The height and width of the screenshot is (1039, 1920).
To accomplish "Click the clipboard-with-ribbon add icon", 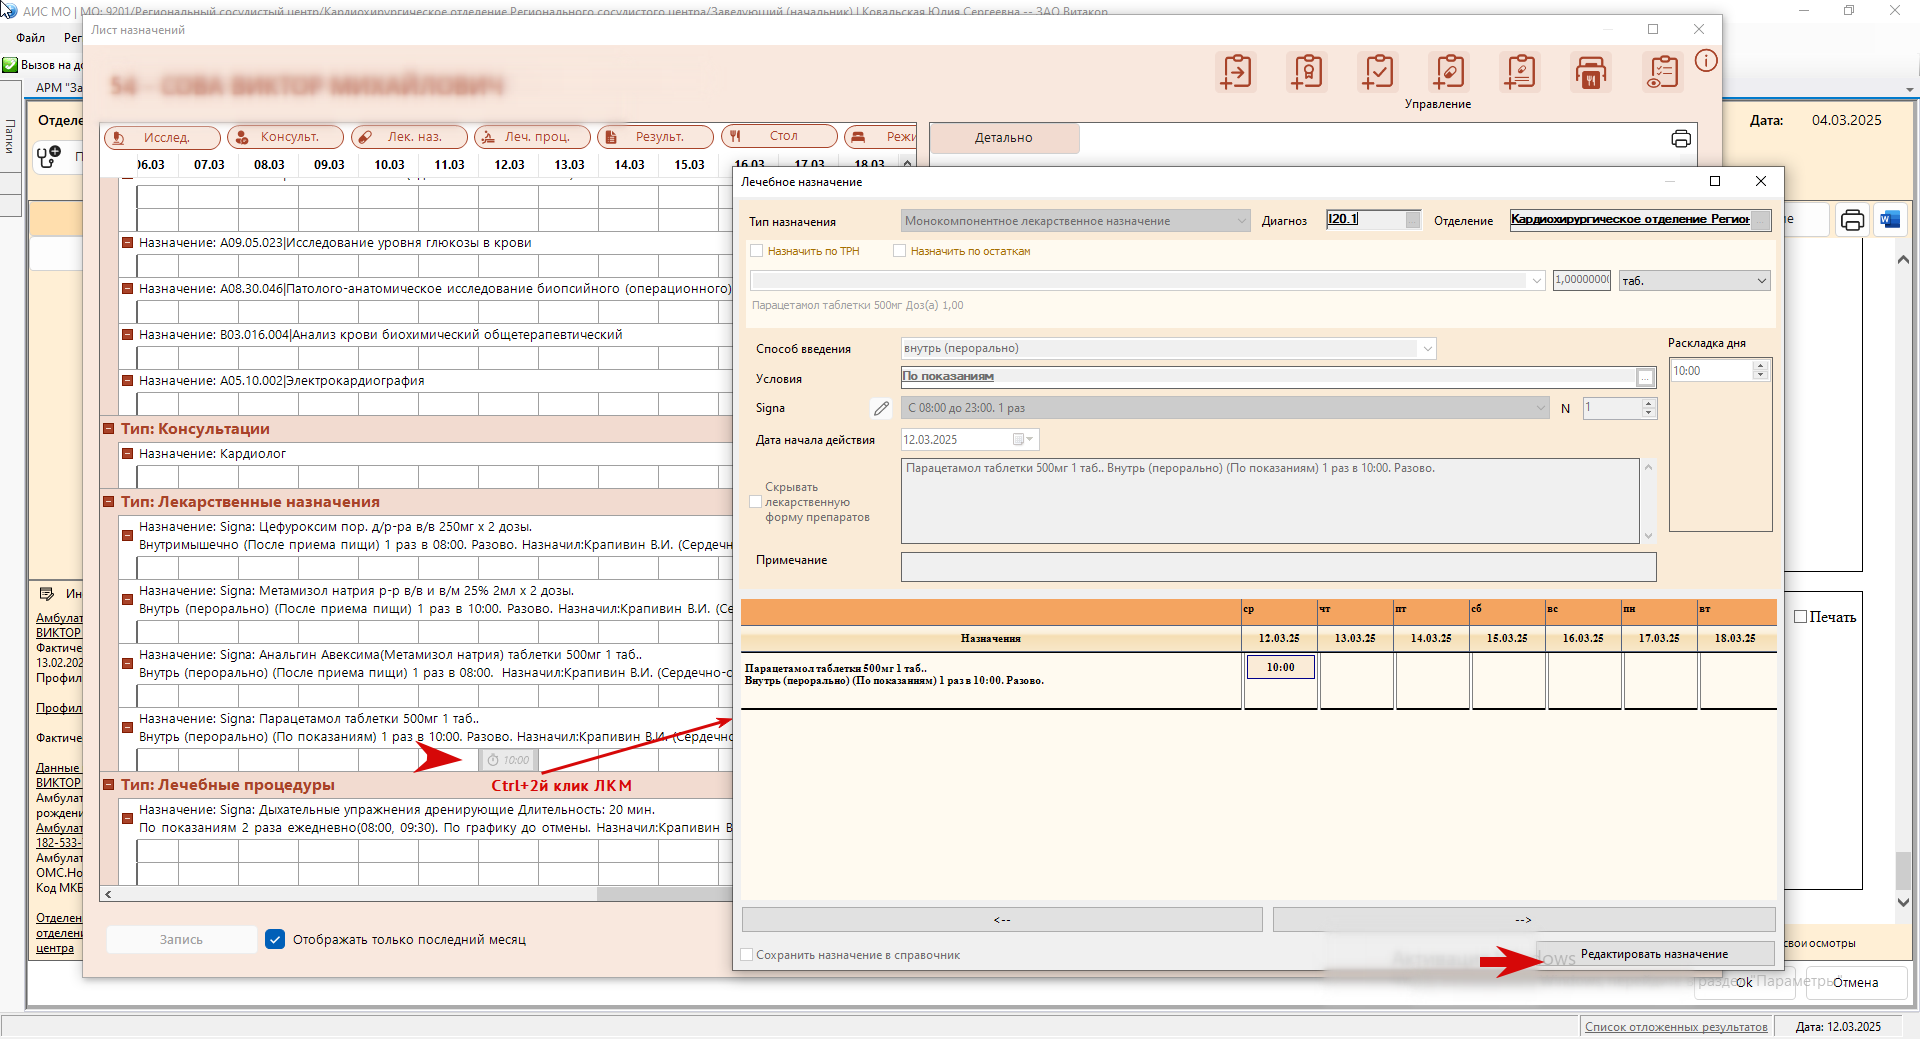I will [1307, 72].
